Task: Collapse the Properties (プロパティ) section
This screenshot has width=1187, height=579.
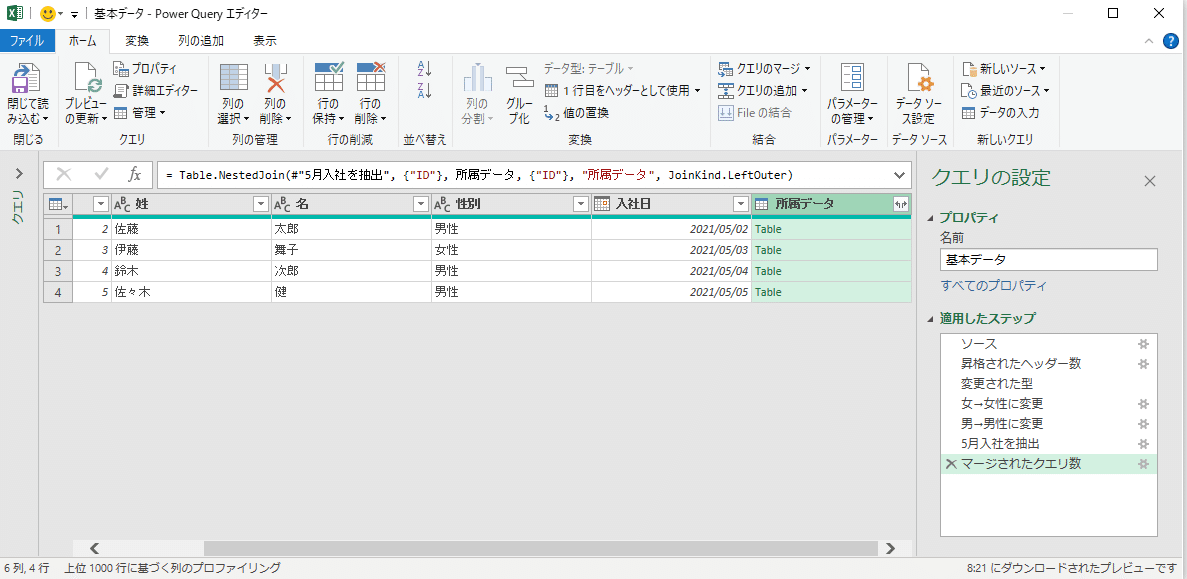Action: pyautogui.click(x=930, y=218)
